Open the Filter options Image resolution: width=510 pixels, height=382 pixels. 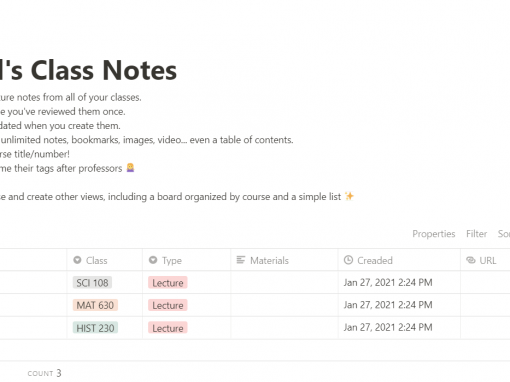(x=476, y=234)
